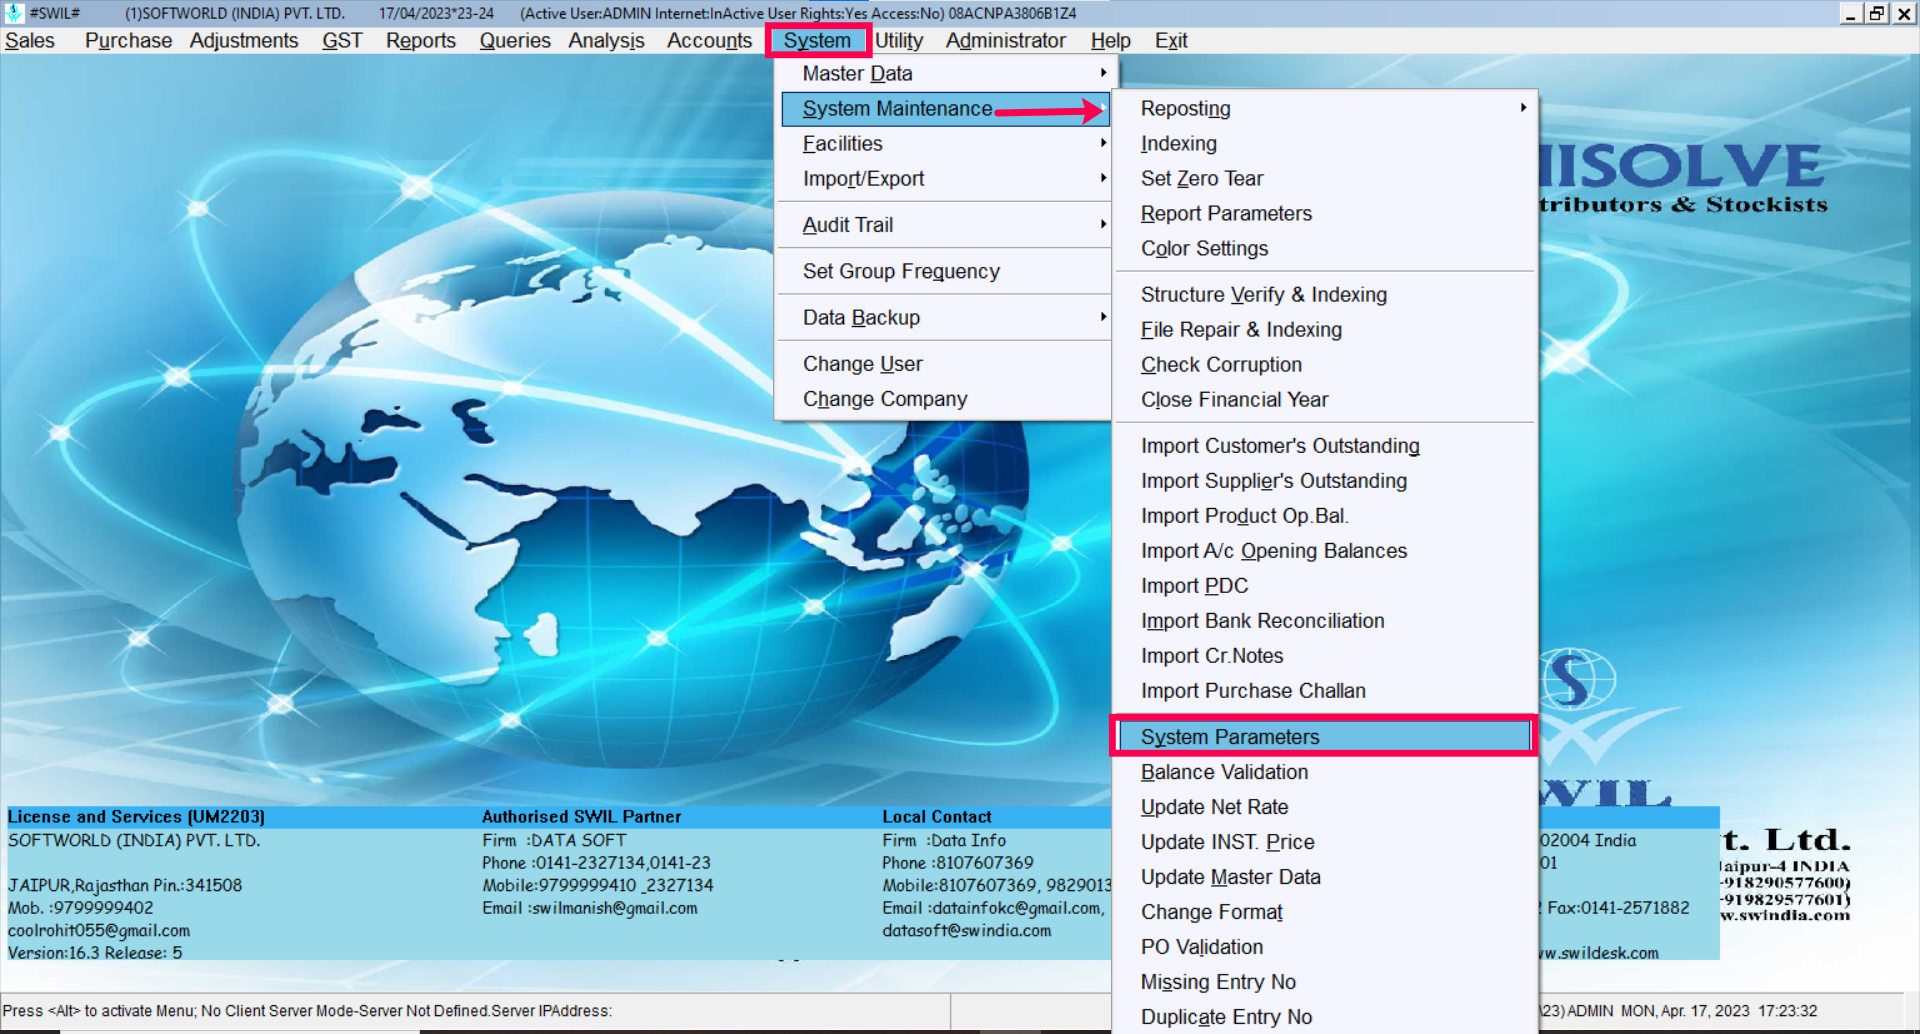Screen dimensions: 1920x1034
Task: Expand the Reposting submenu
Action: 1325,109
